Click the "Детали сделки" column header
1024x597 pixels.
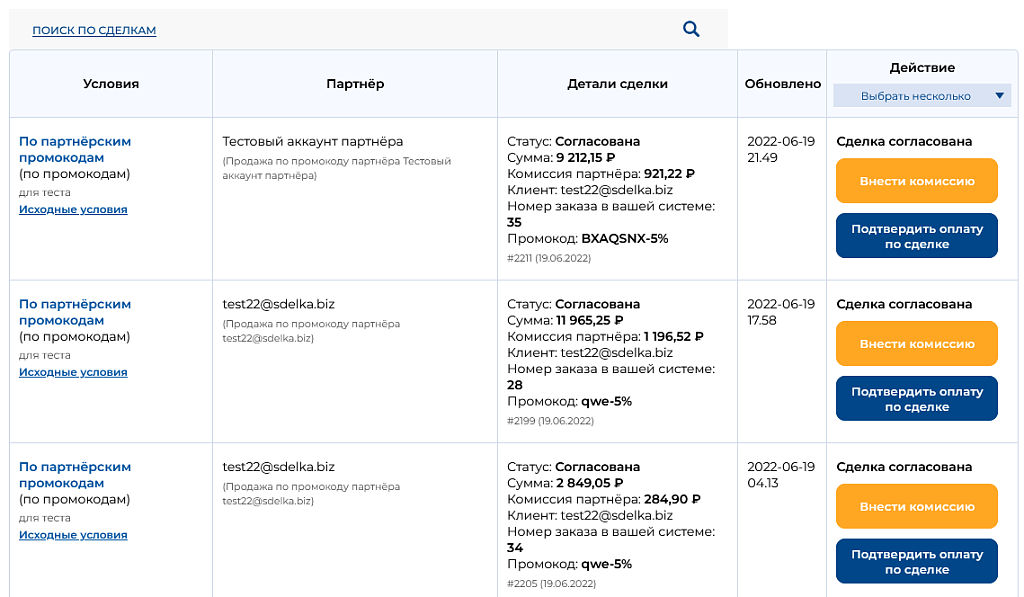pyautogui.click(x=617, y=83)
